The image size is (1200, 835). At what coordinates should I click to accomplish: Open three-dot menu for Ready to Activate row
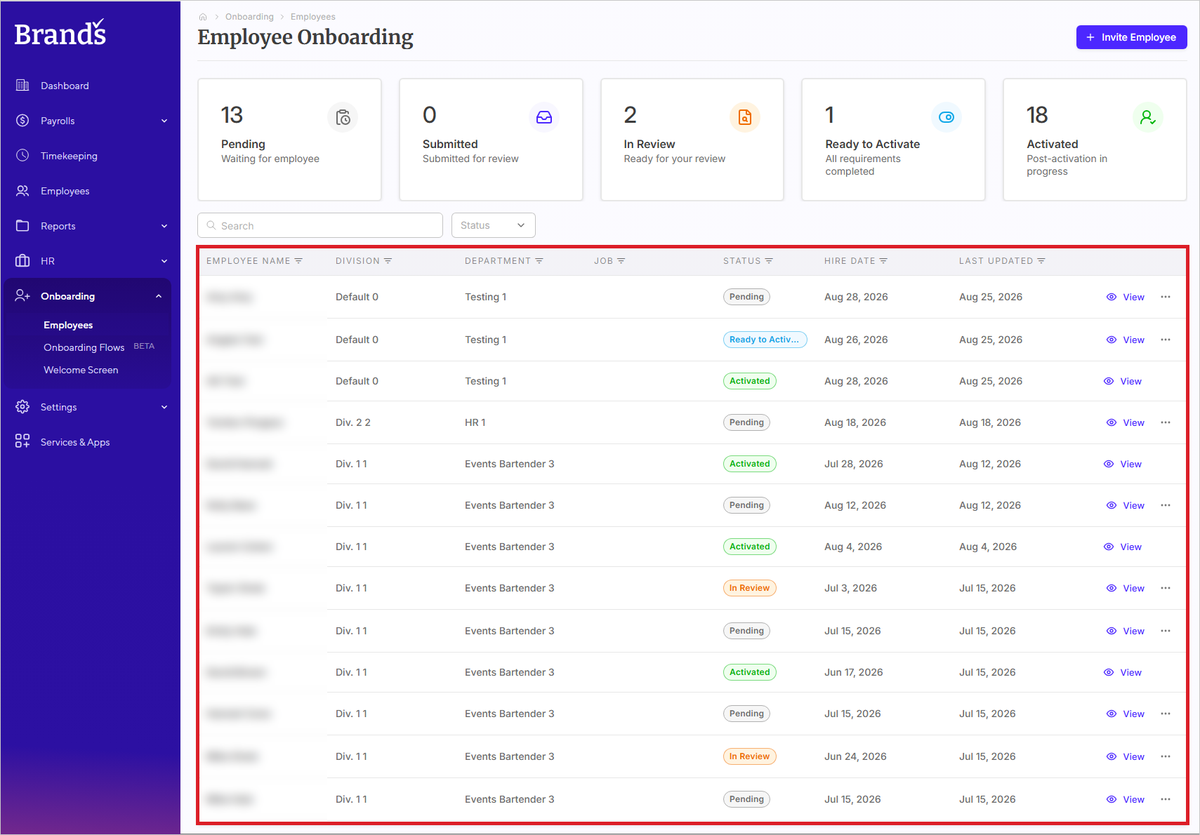pos(1165,340)
